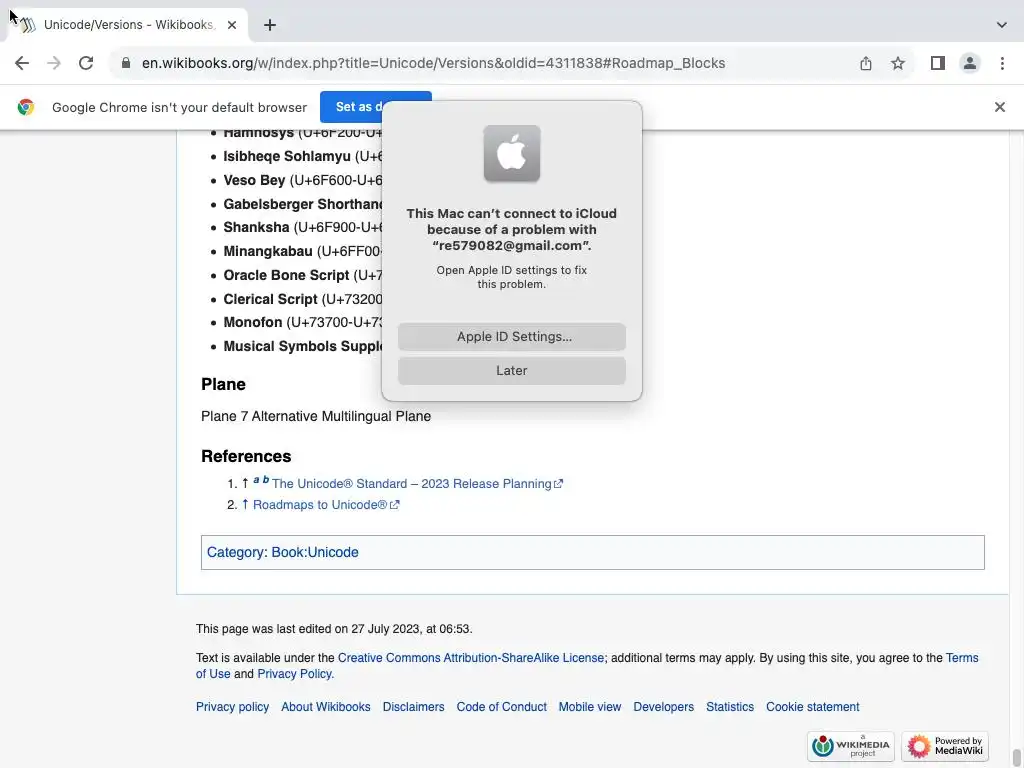Open the Code of Conduct footer link
The height and width of the screenshot is (768, 1024).
tap(502, 707)
